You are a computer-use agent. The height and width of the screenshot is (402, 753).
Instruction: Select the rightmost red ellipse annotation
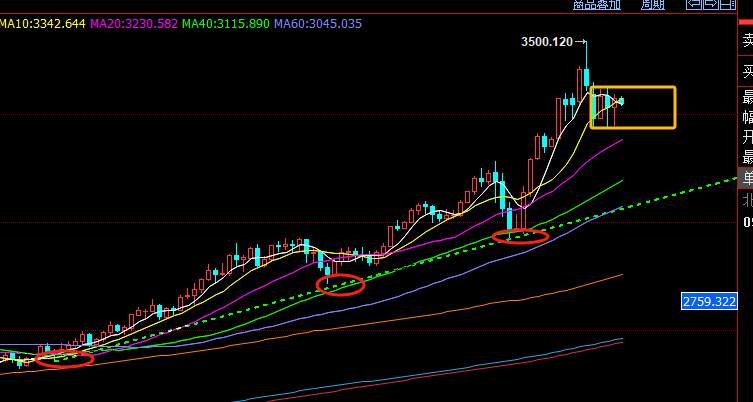click(521, 237)
